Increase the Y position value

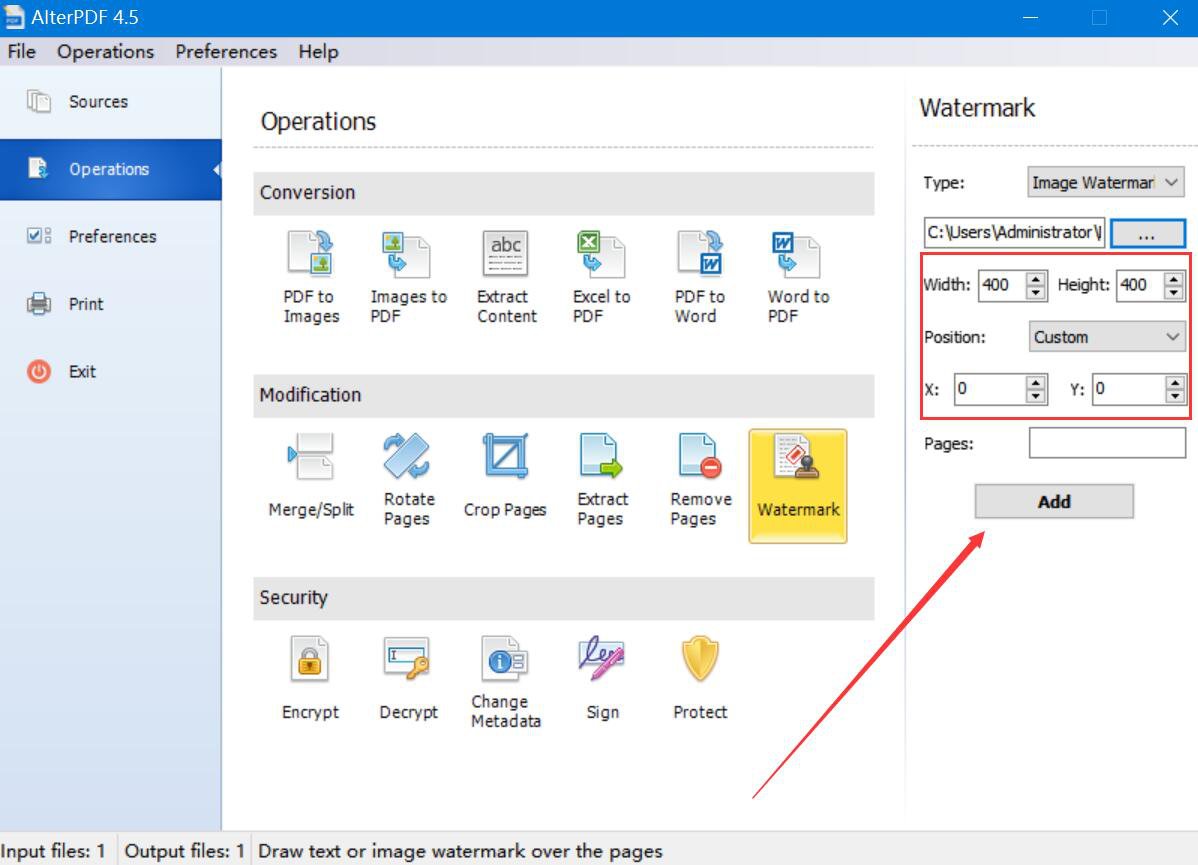click(1175, 383)
